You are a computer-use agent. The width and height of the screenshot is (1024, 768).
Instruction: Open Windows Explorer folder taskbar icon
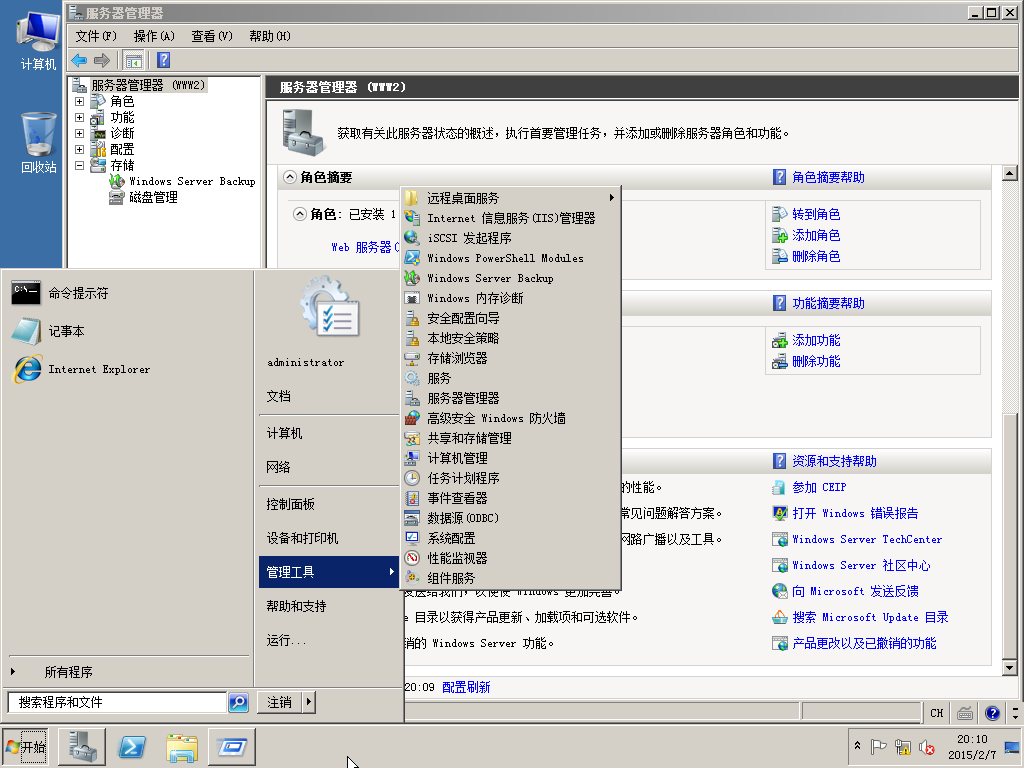click(x=182, y=747)
